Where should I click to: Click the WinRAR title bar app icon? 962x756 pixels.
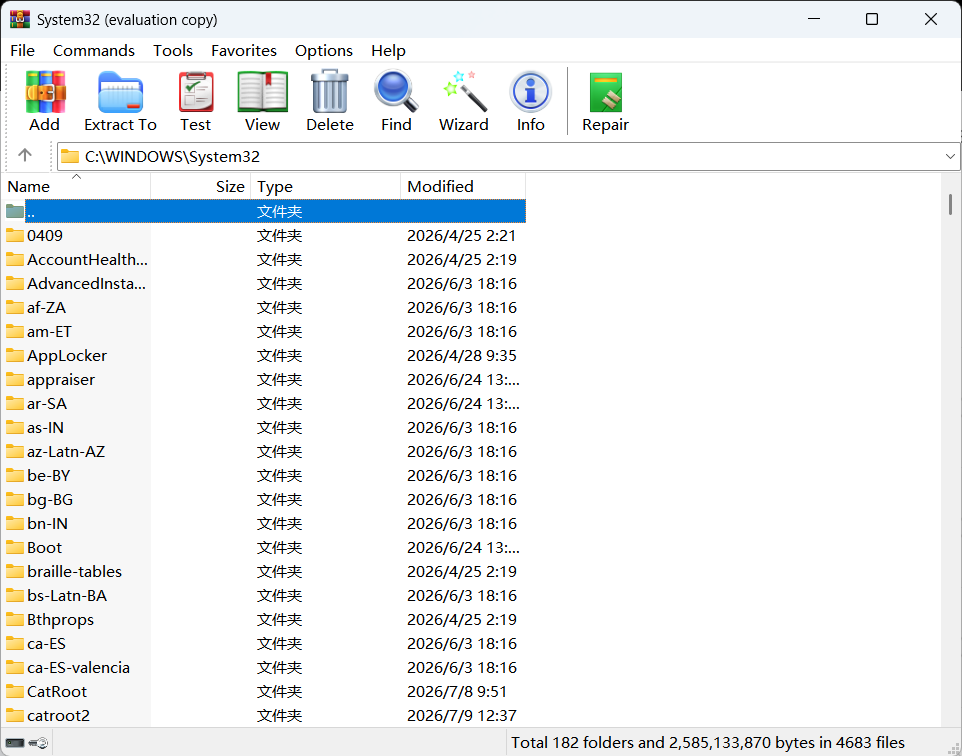[20, 20]
